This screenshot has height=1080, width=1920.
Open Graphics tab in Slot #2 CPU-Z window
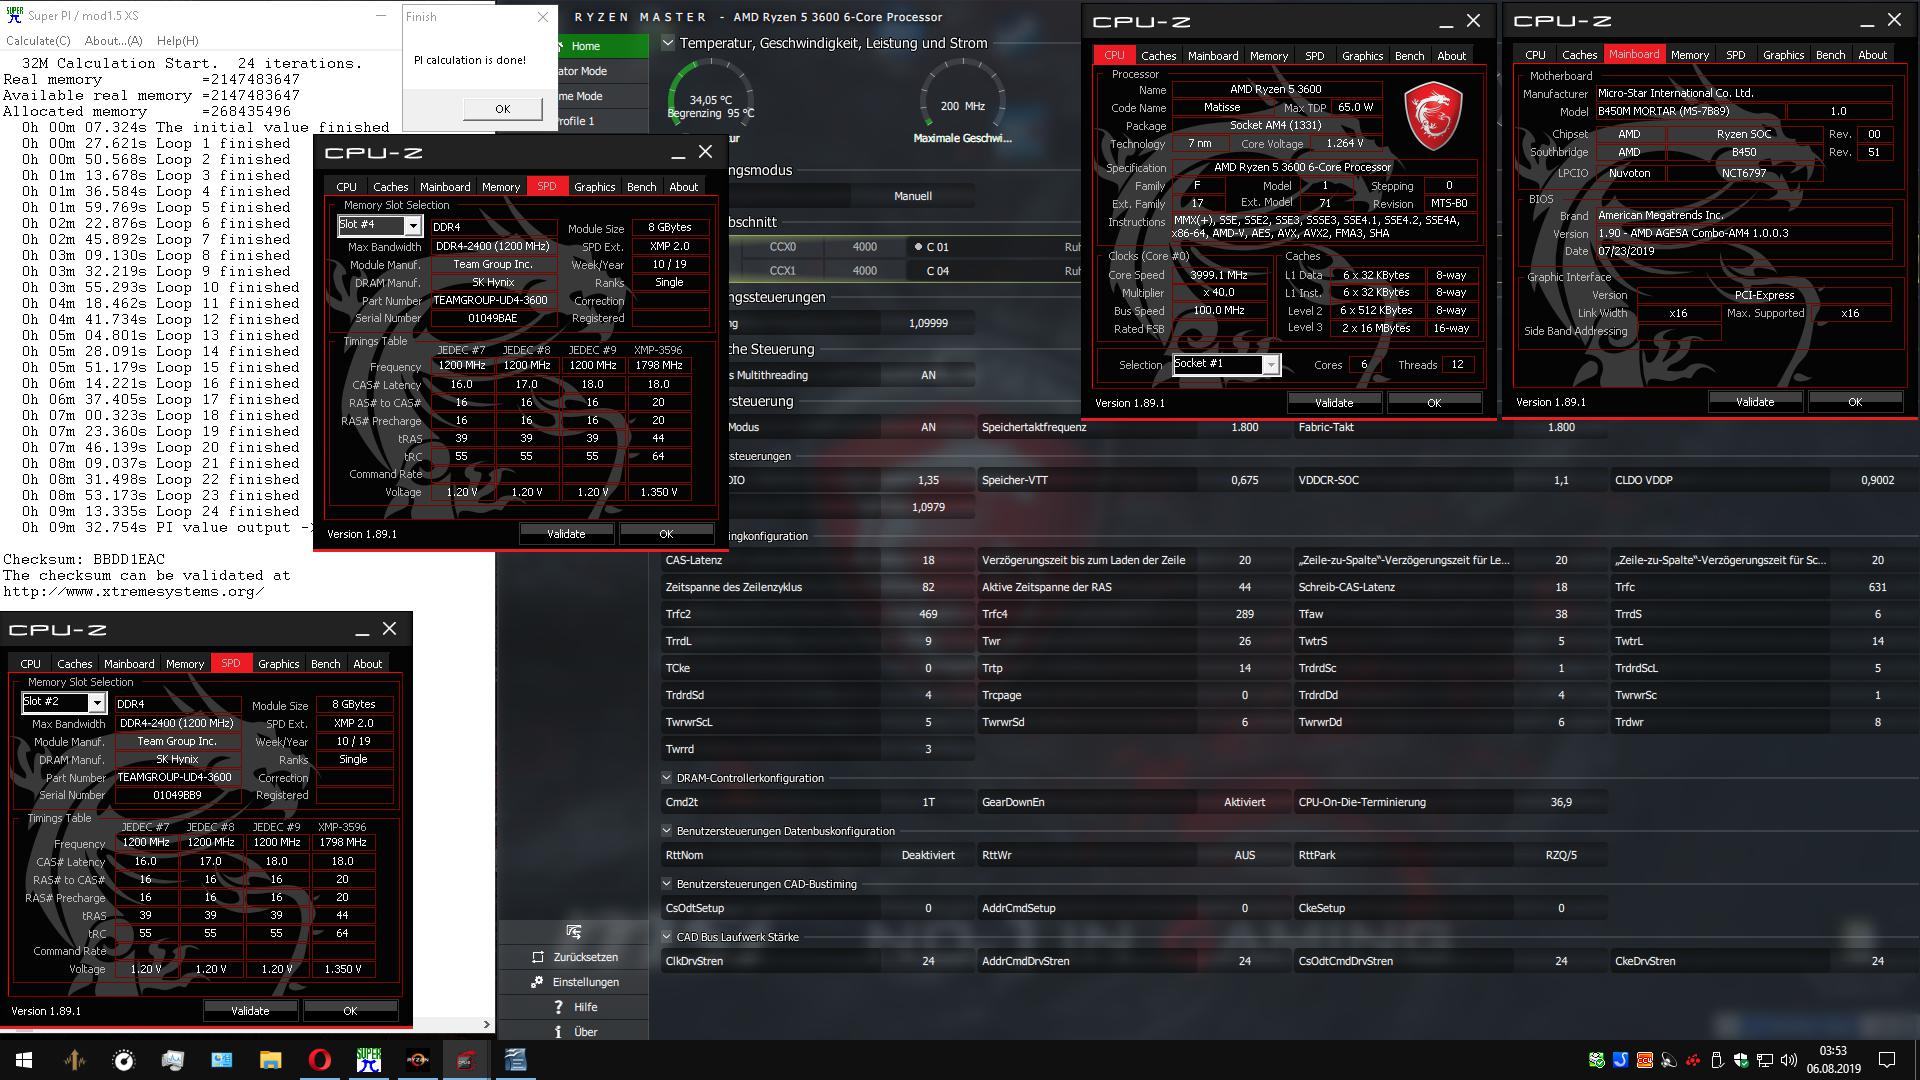(278, 664)
